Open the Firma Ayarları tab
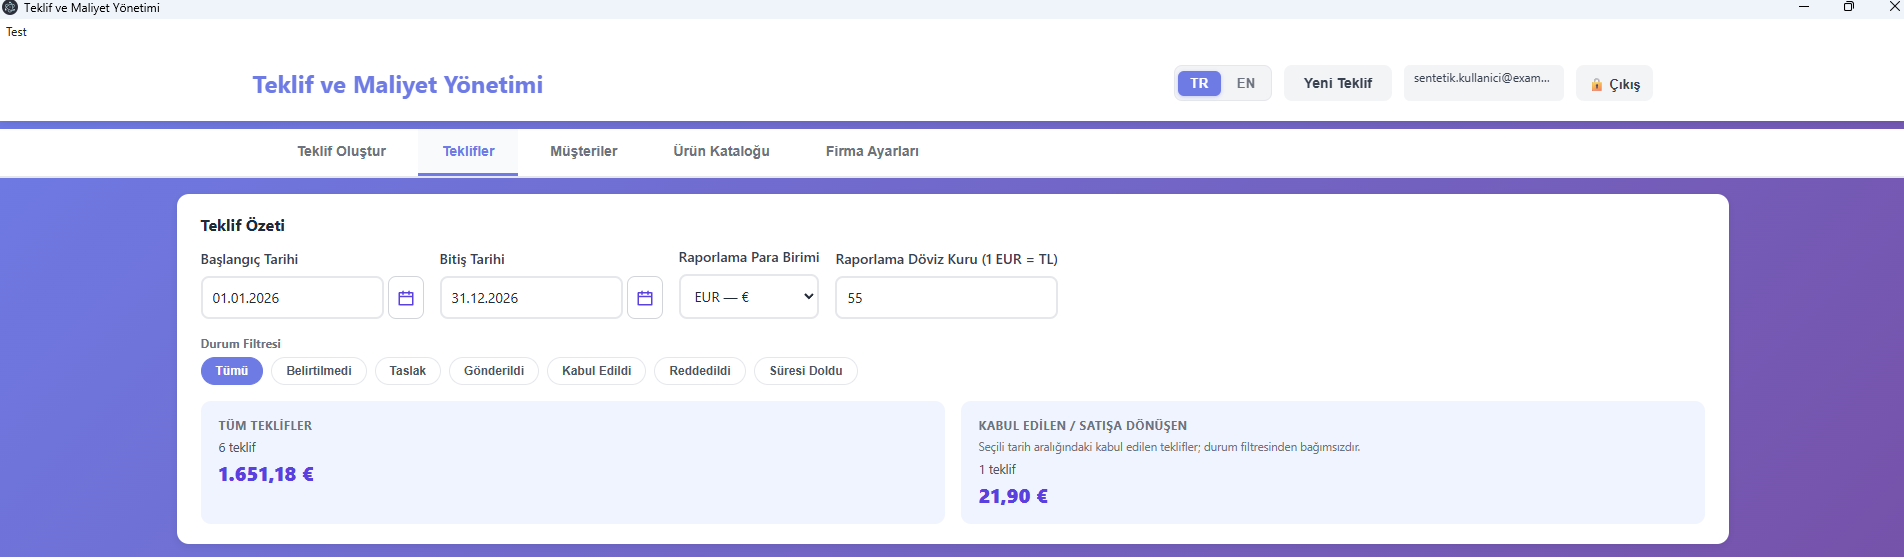This screenshot has width=1904, height=557. pos(872,152)
